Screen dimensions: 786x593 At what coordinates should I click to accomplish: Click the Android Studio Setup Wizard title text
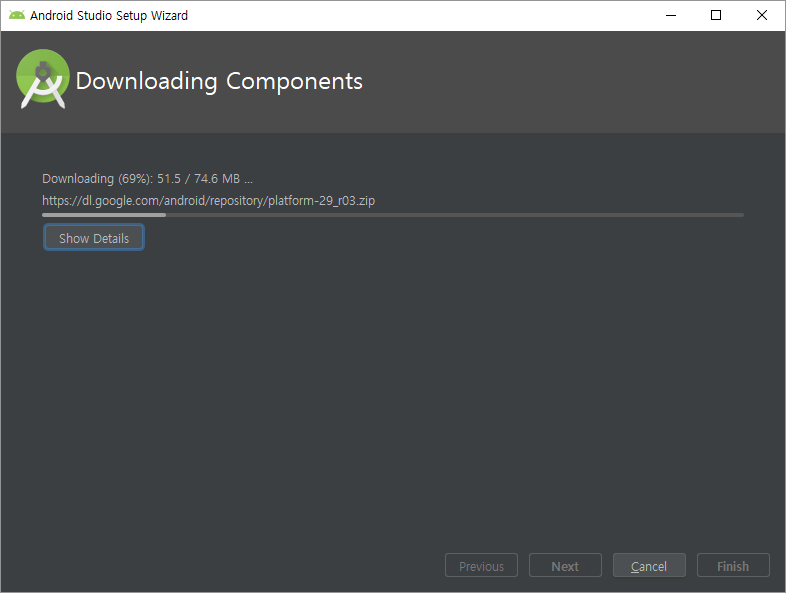click(x=109, y=16)
